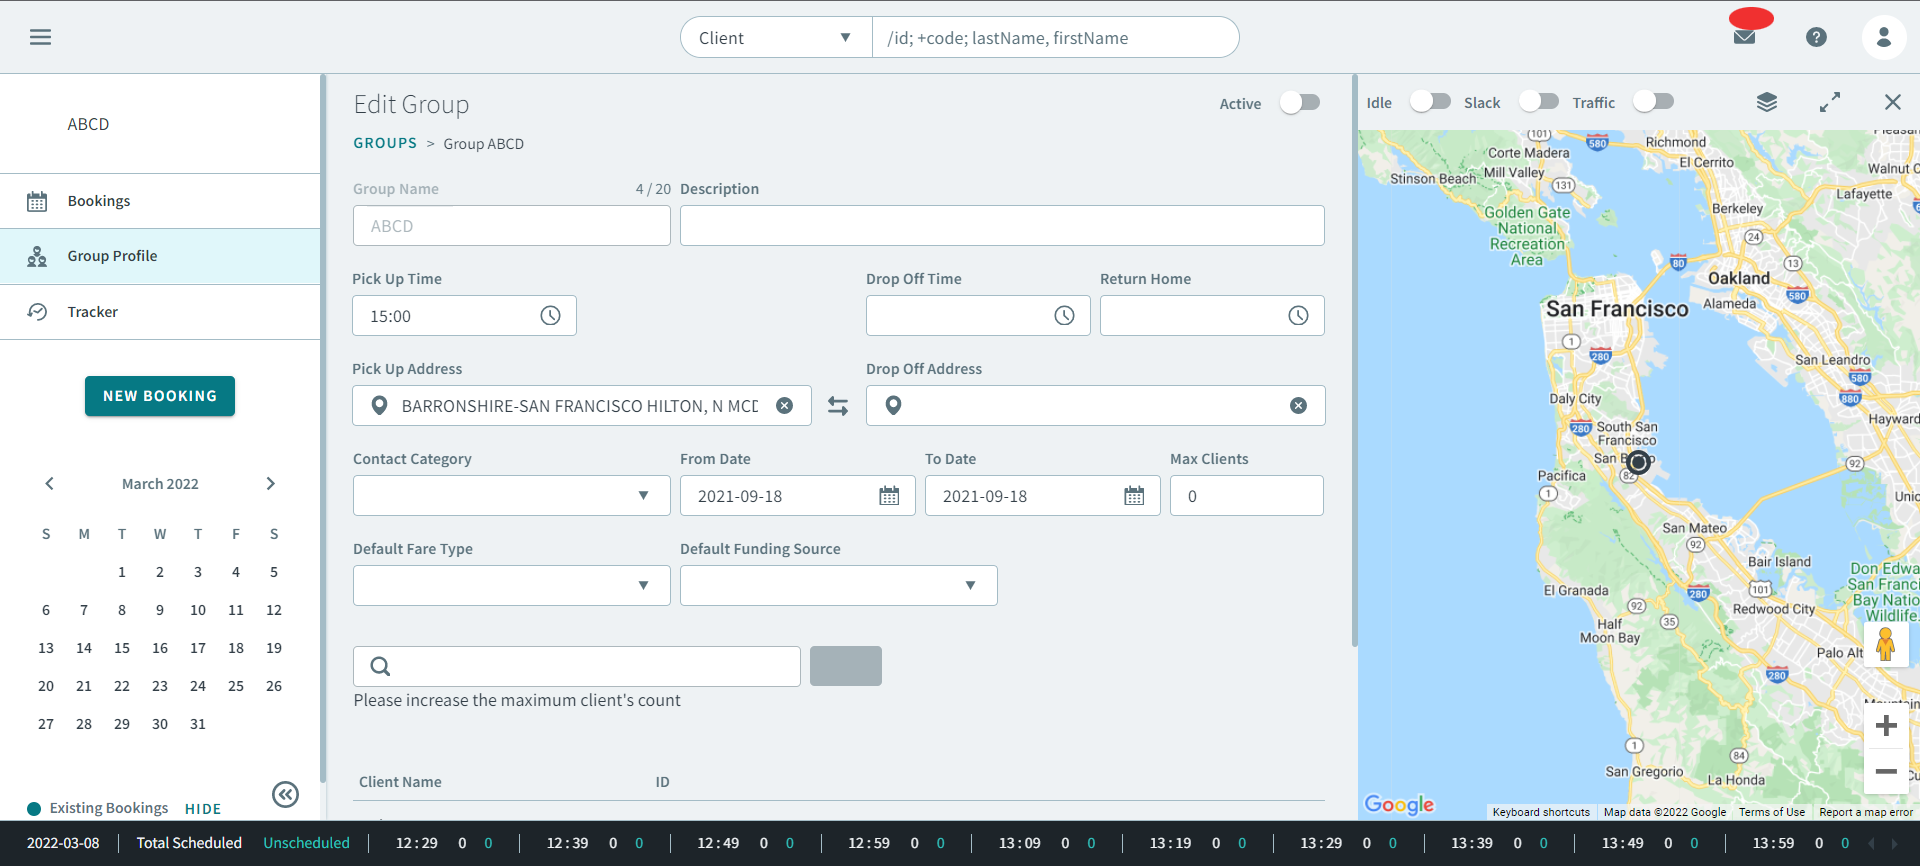The height and width of the screenshot is (866, 1920).
Task: Expand the Contact Category dropdown
Action: (511, 496)
